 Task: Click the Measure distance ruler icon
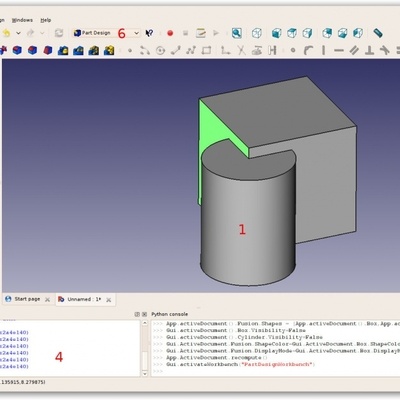pos(378,33)
